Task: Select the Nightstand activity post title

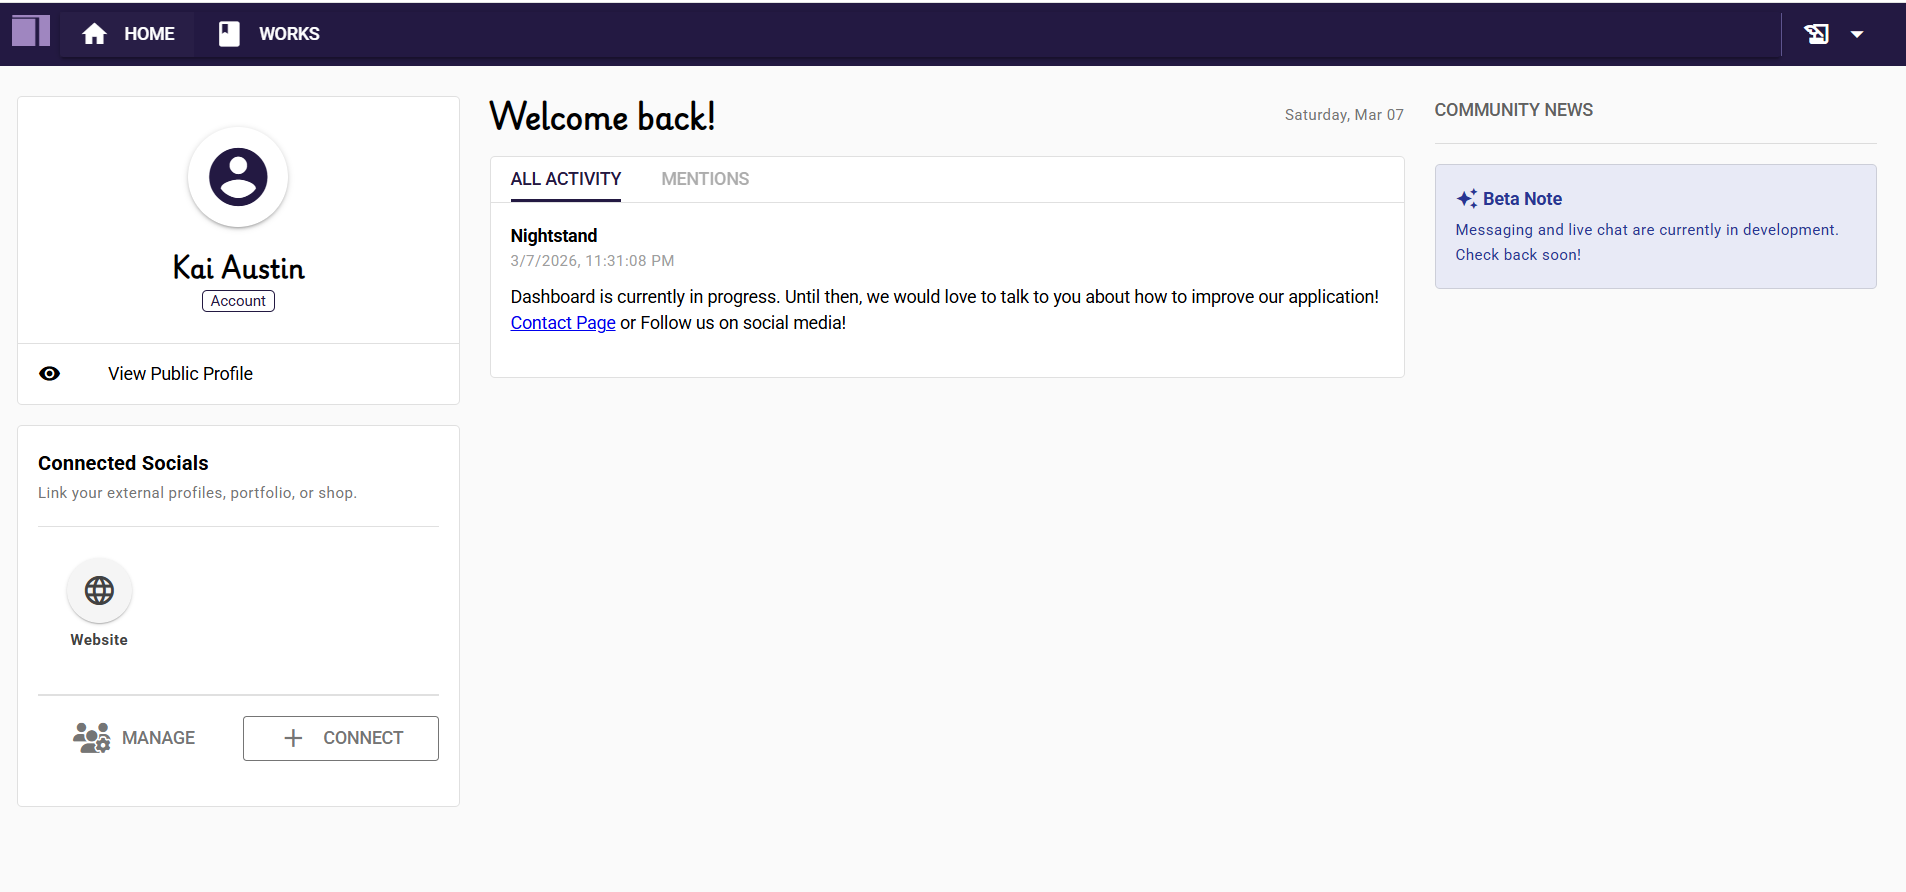Action: [x=553, y=236]
